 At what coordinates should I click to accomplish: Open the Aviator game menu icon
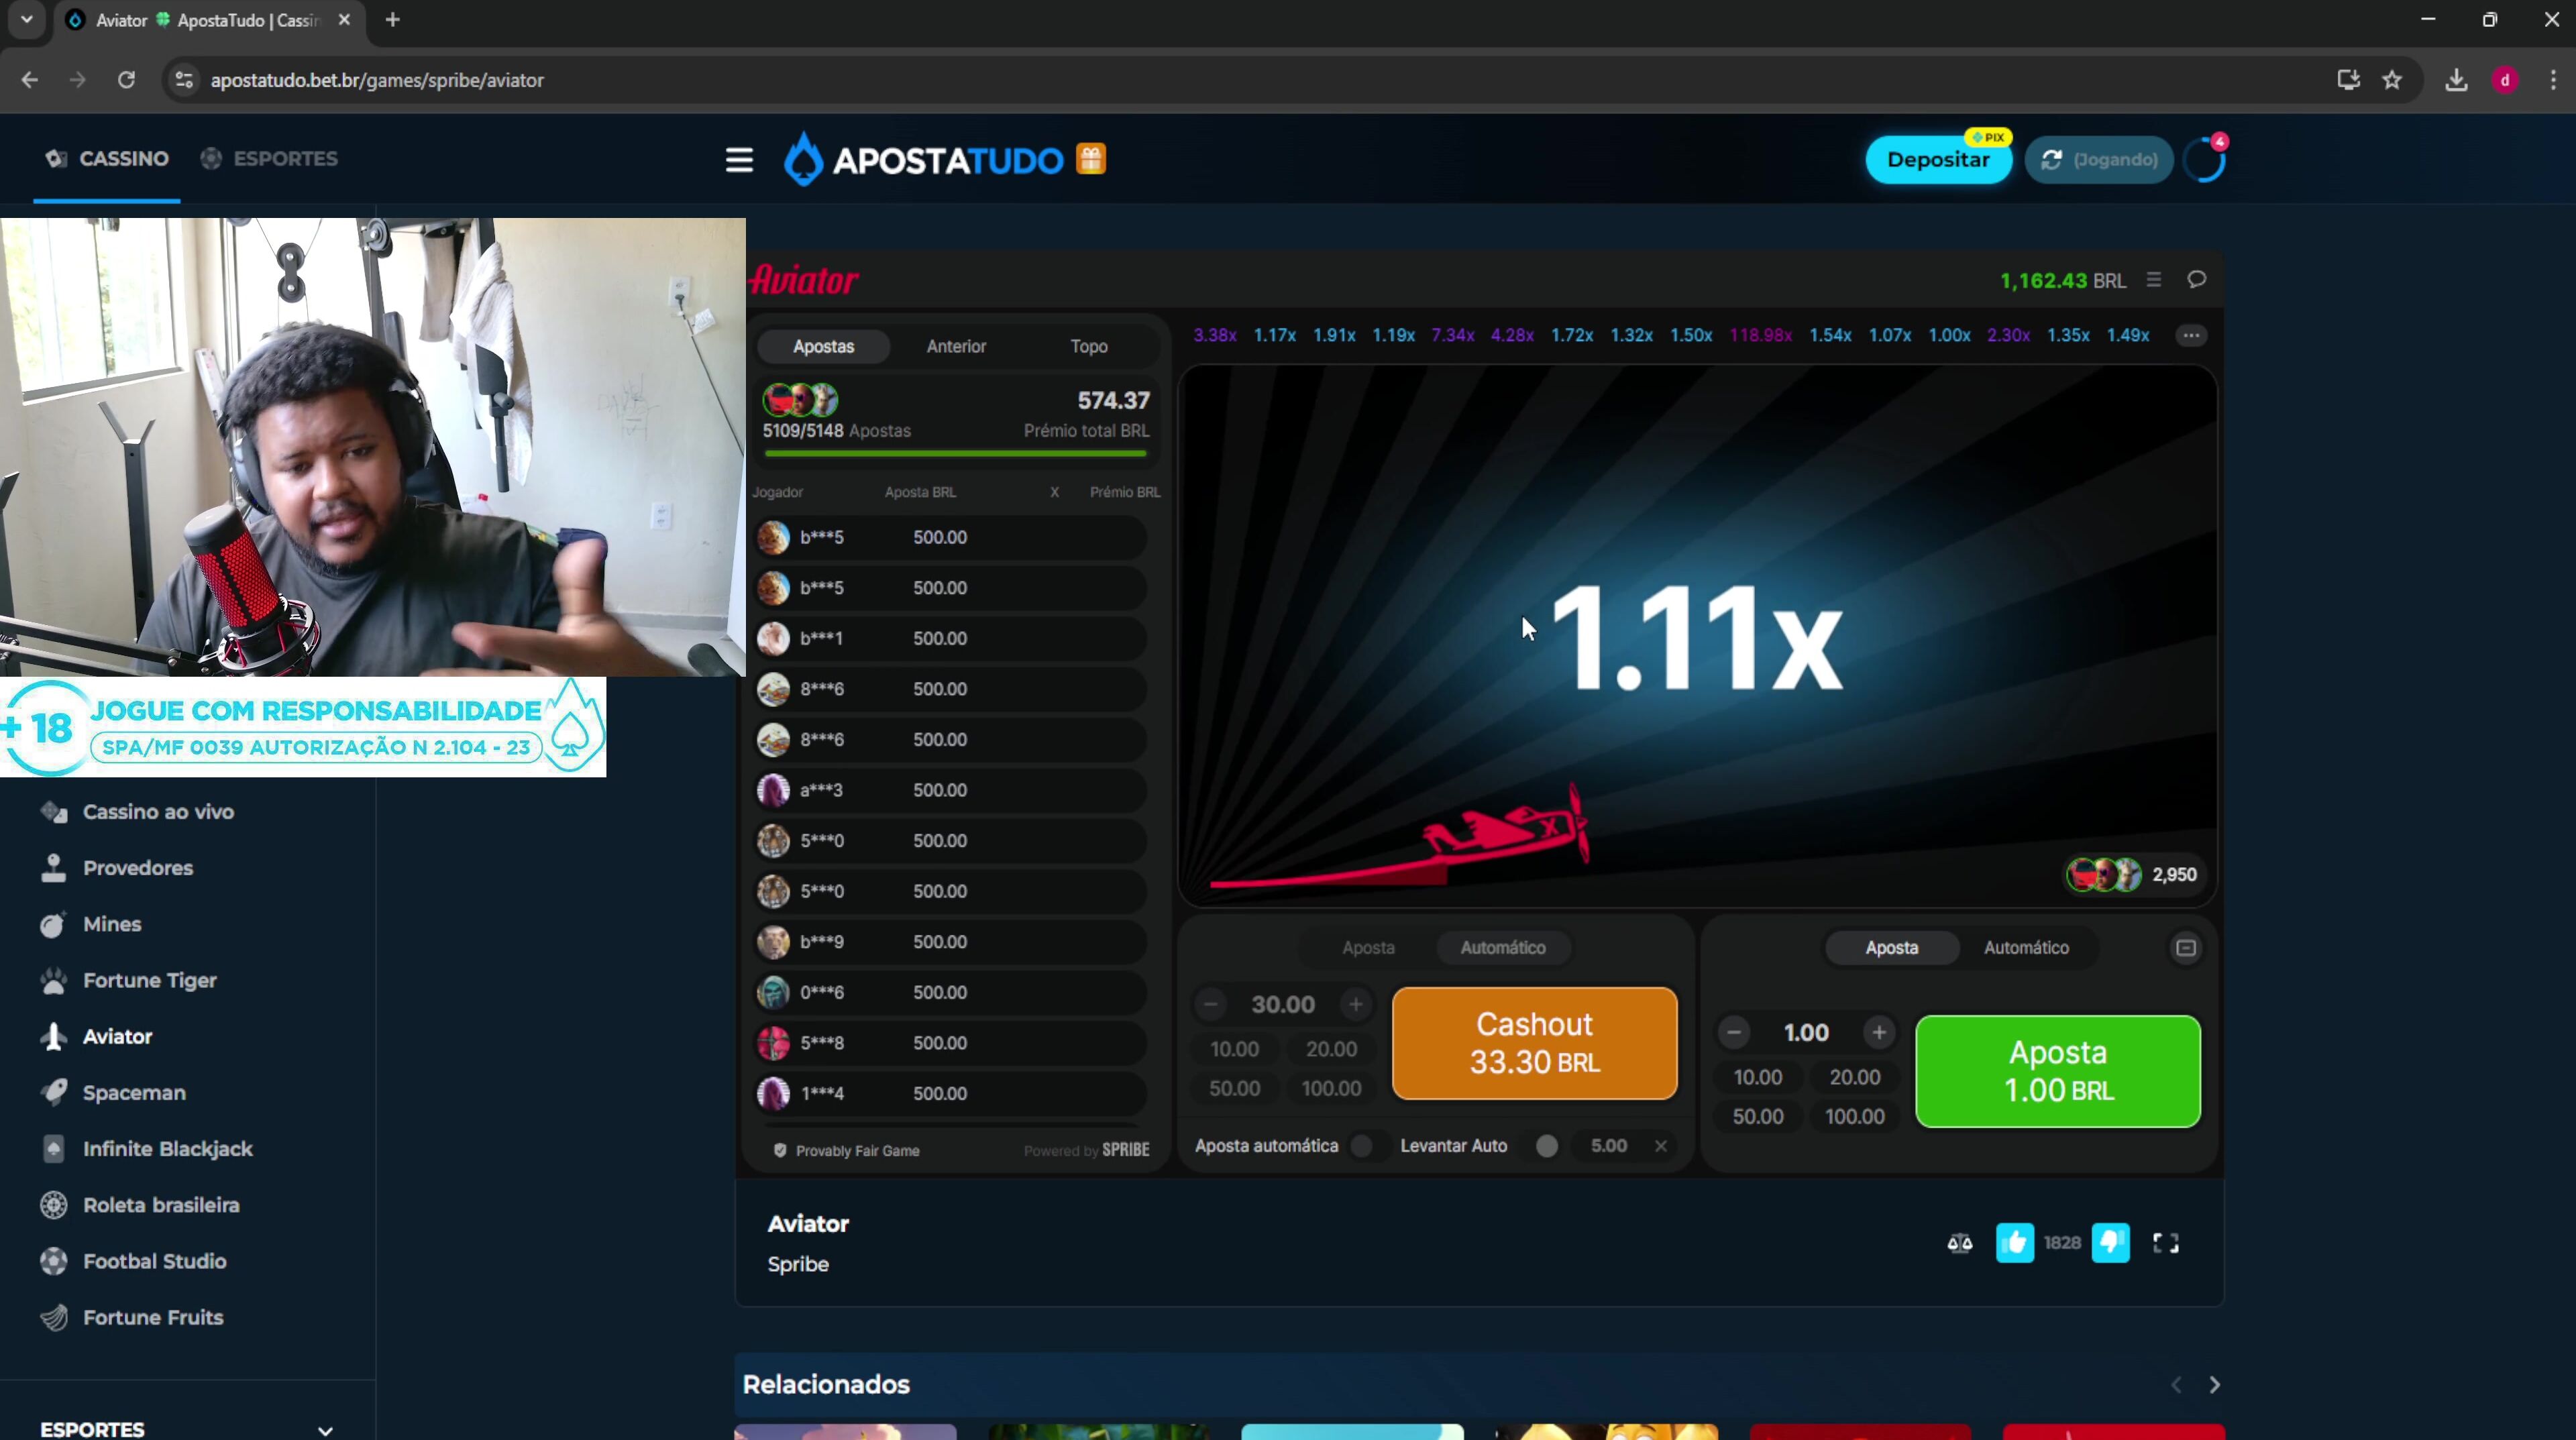point(2154,280)
